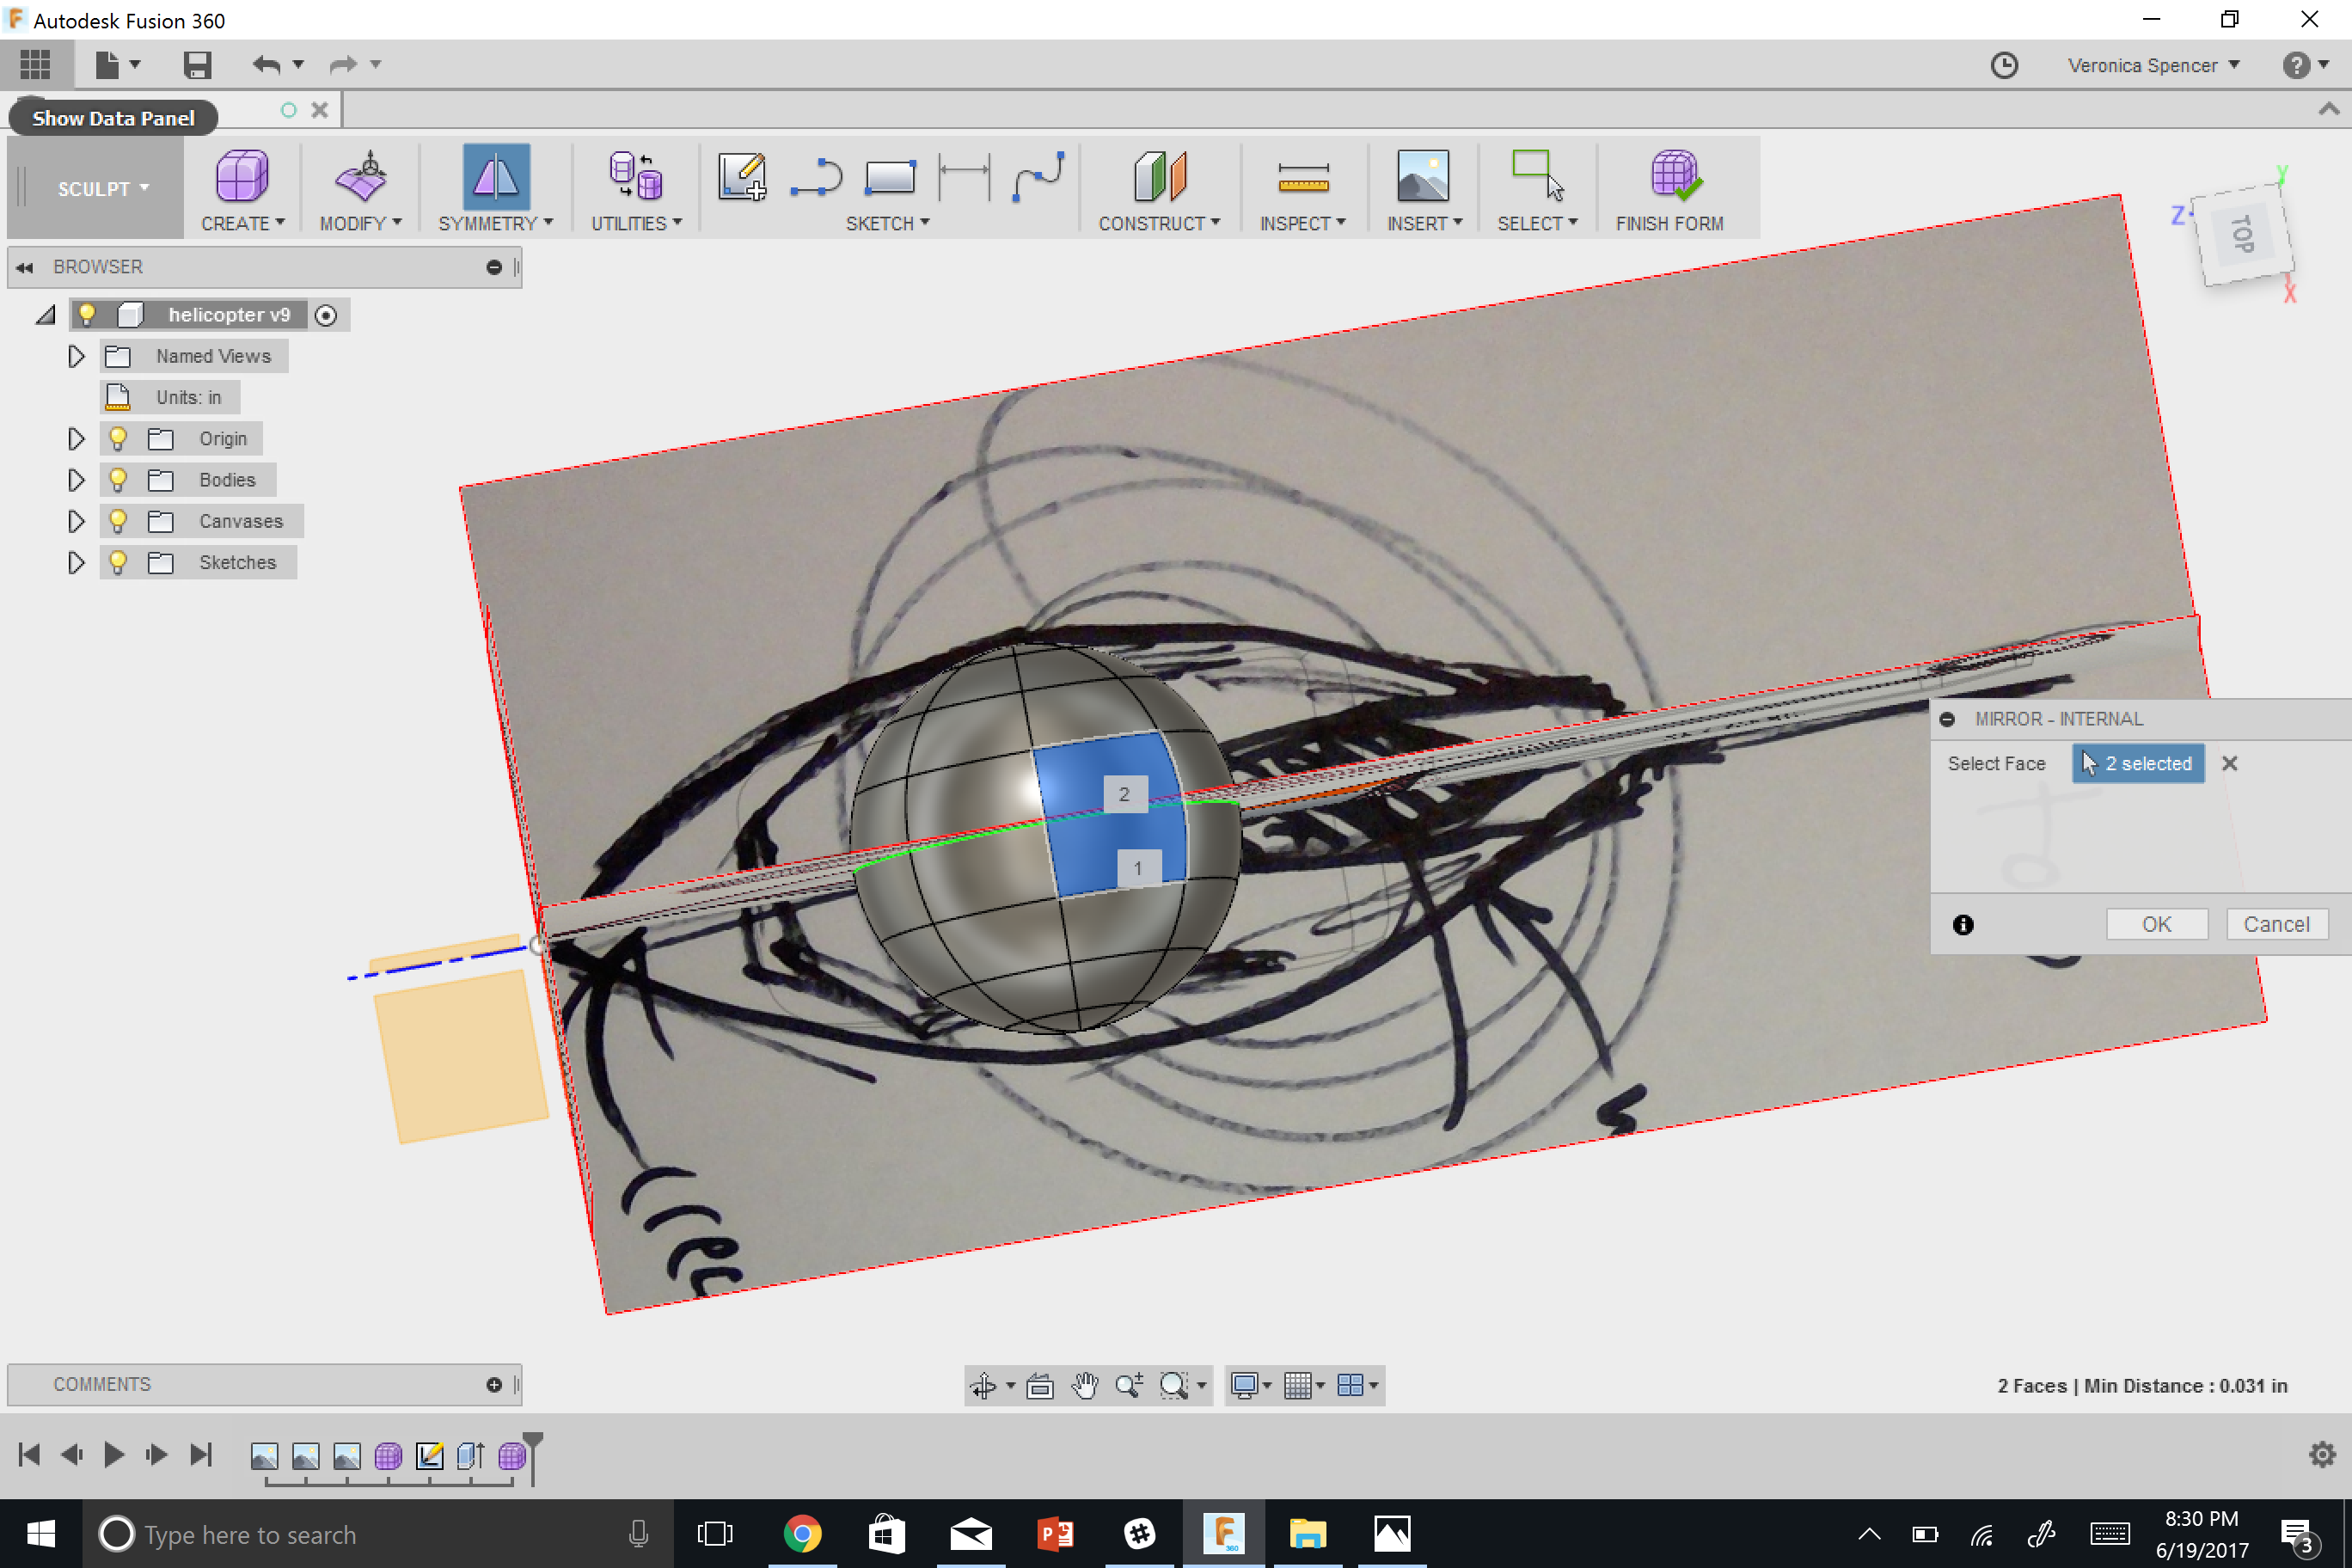The width and height of the screenshot is (2352, 1568).
Task: Open timeline settings gear
Action: tap(2322, 1454)
